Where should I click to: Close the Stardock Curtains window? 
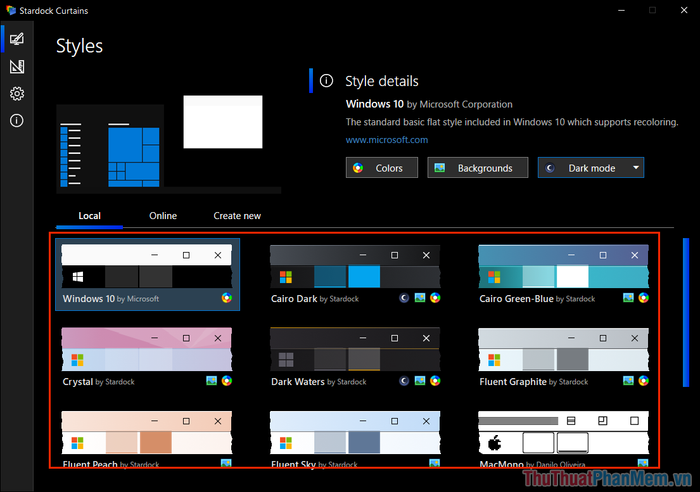click(x=684, y=10)
